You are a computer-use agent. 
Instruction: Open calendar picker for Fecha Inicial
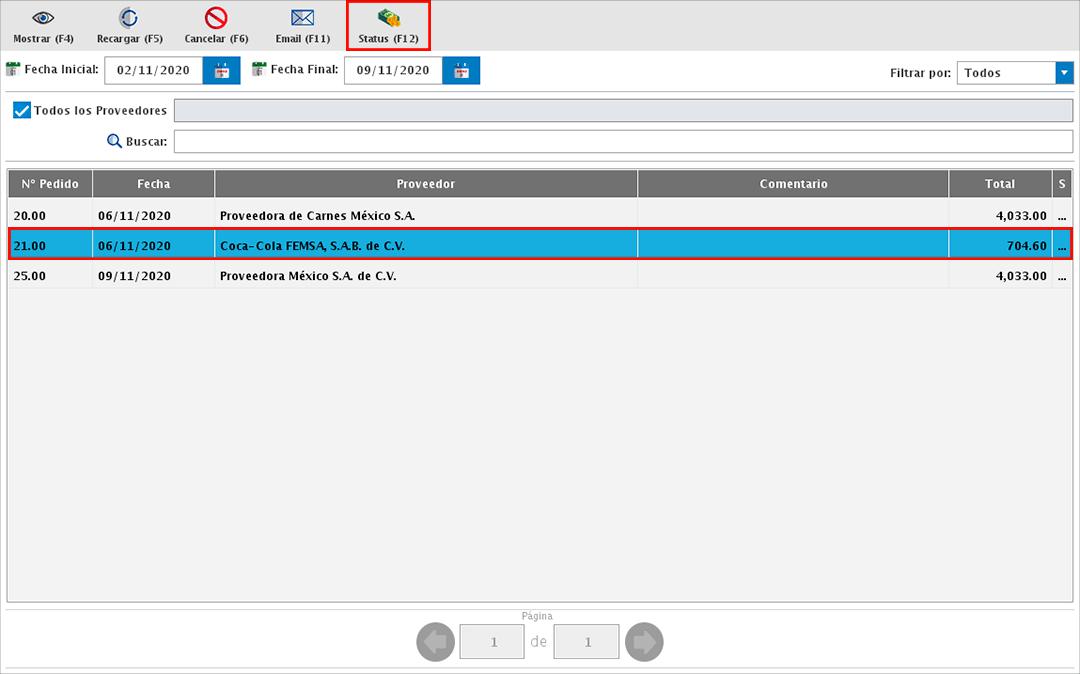[x=222, y=71]
